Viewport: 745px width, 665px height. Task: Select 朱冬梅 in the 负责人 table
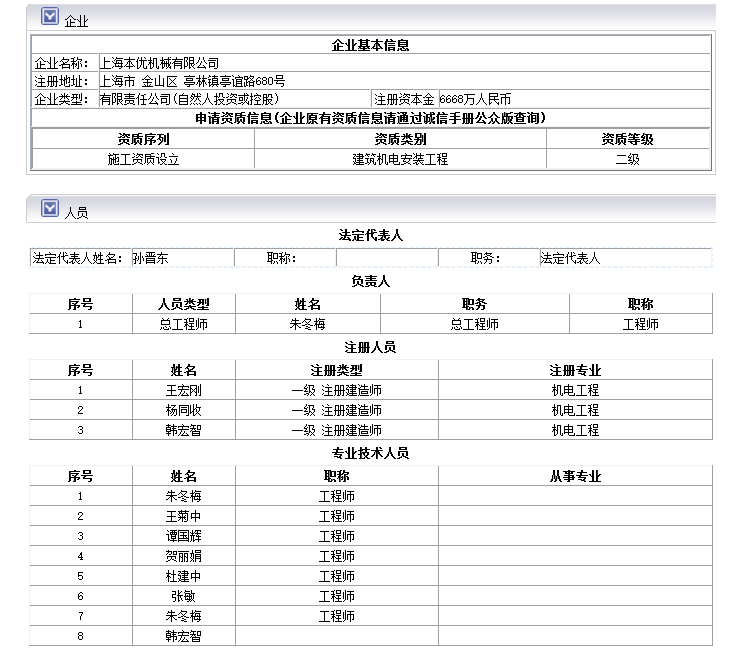click(x=307, y=324)
